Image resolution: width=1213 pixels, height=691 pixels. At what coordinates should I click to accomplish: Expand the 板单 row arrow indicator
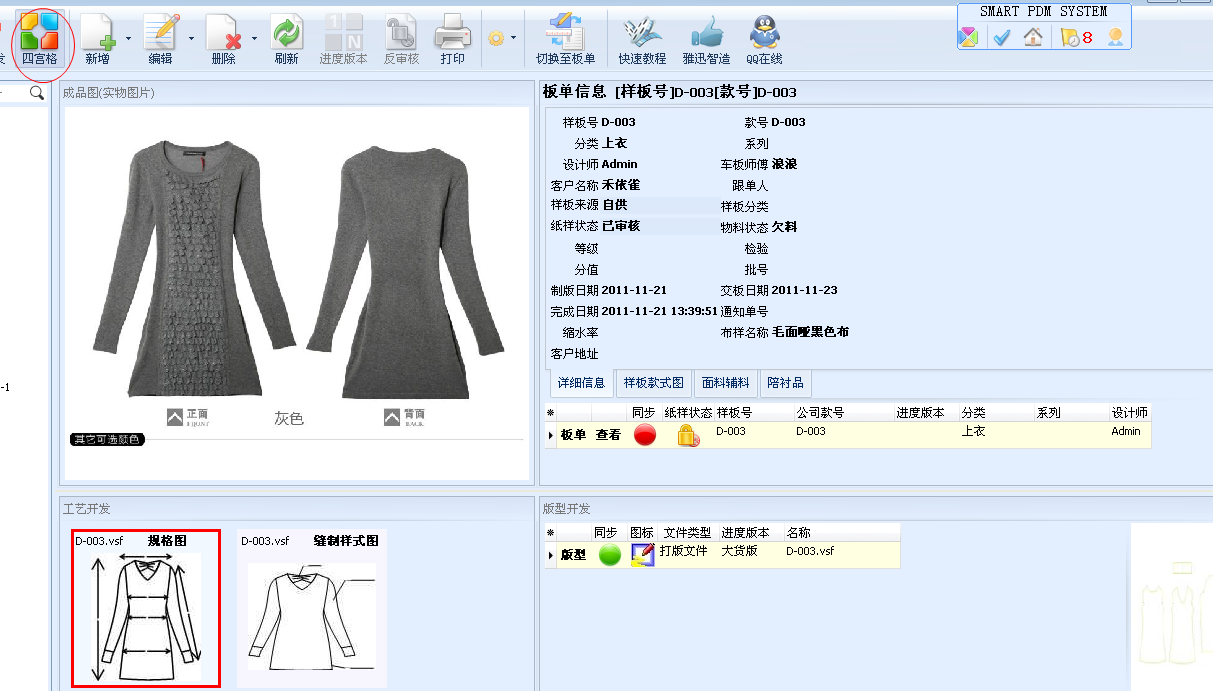[551, 435]
